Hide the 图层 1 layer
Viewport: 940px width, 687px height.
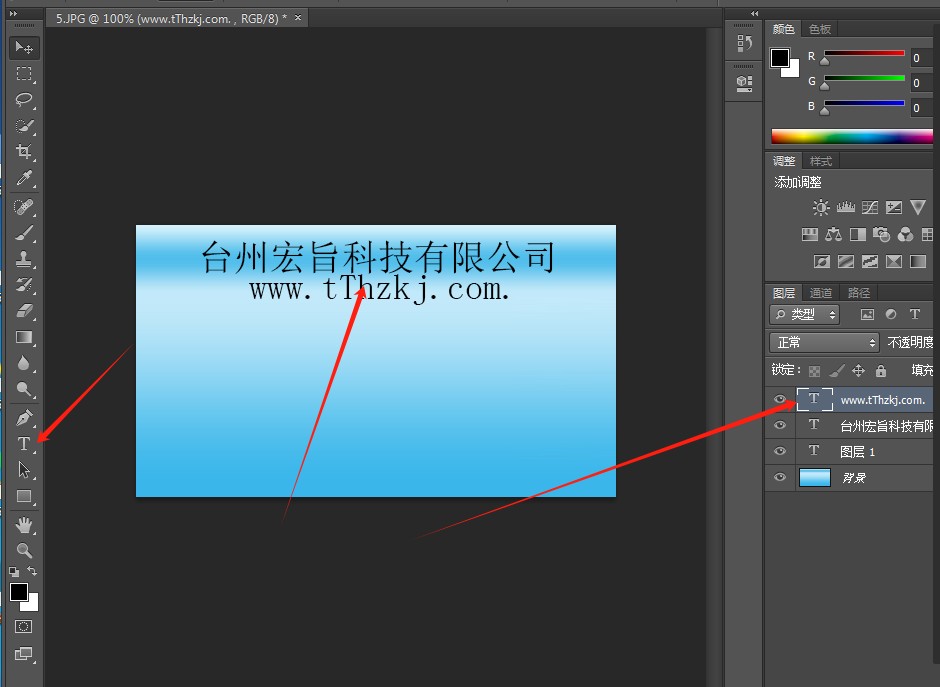pyautogui.click(x=780, y=451)
